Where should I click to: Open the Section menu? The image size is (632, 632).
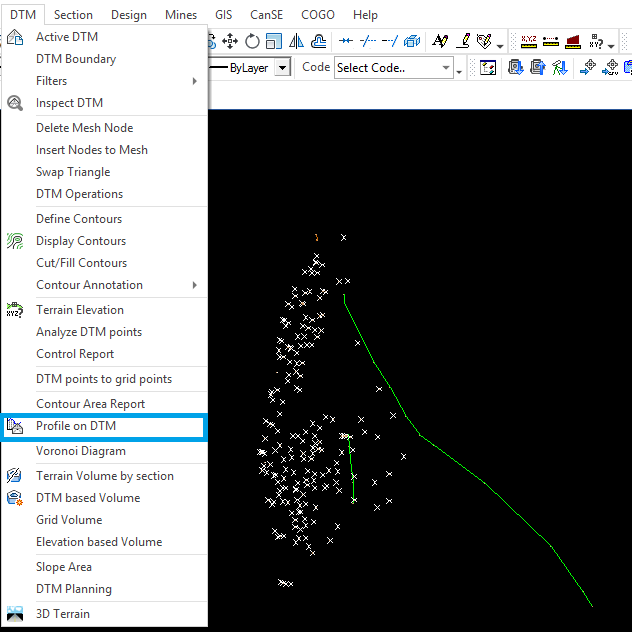[73, 15]
